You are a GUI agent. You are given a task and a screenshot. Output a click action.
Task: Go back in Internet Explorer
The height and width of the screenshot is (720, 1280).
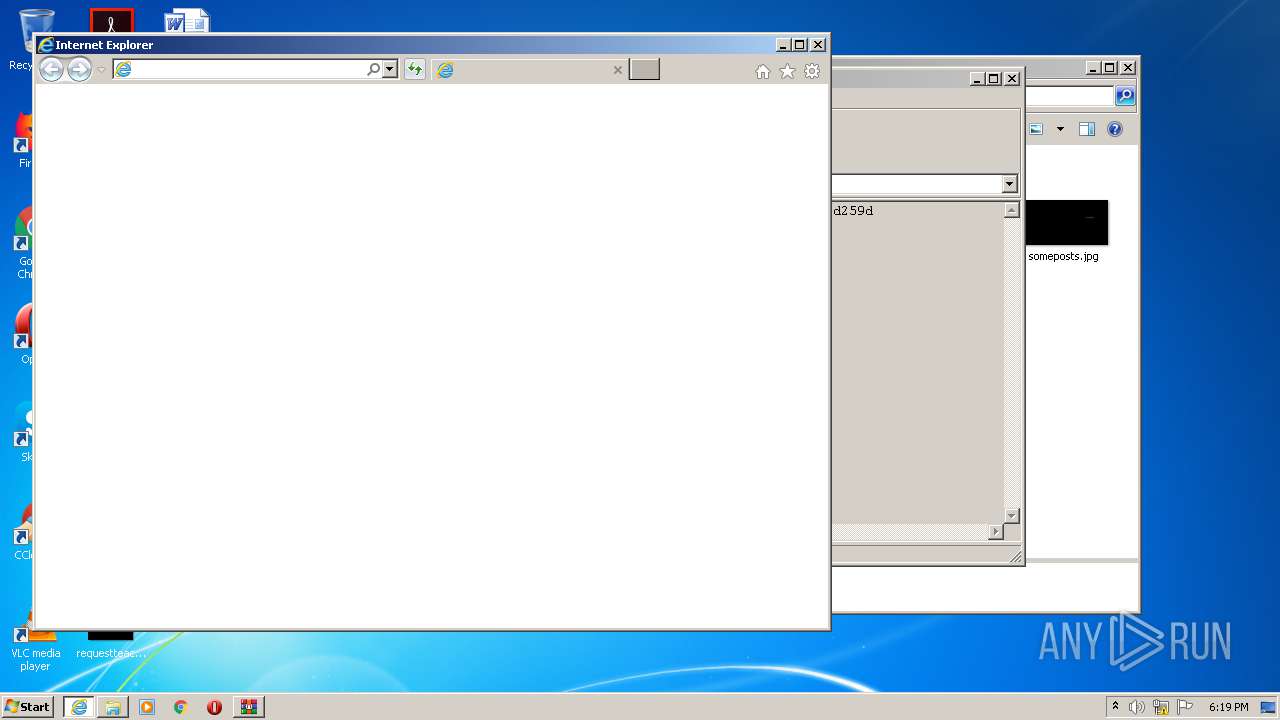(51, 70)
